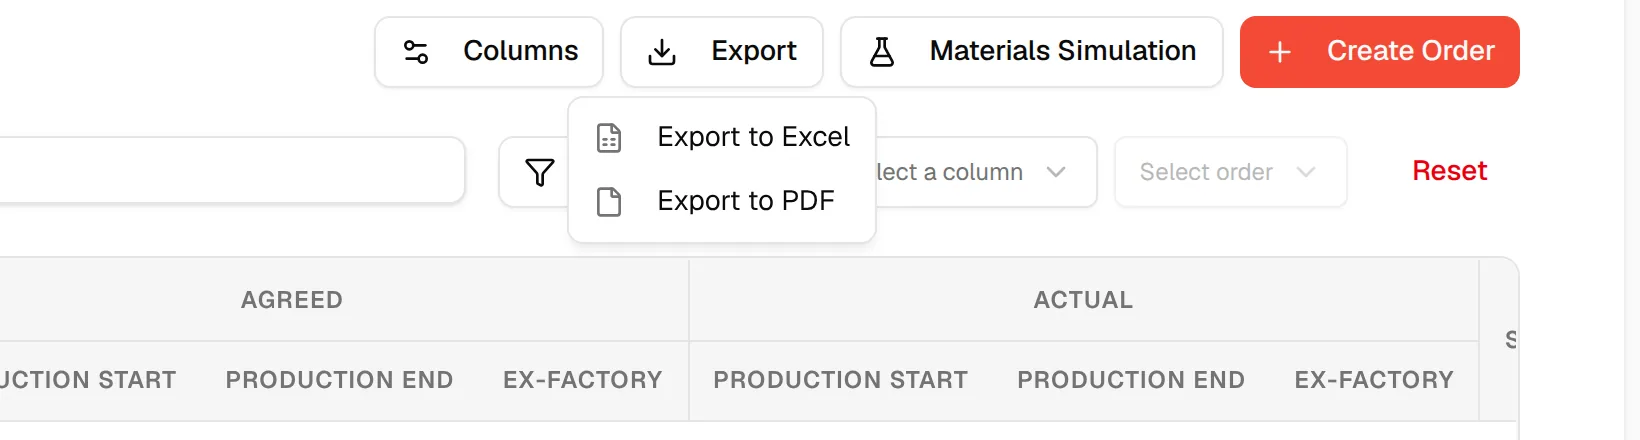This screenshot has width=1640, height=440.
Task: Click EX-FACTORY header under ACTUAL
Action: [x=1374, y=380]
